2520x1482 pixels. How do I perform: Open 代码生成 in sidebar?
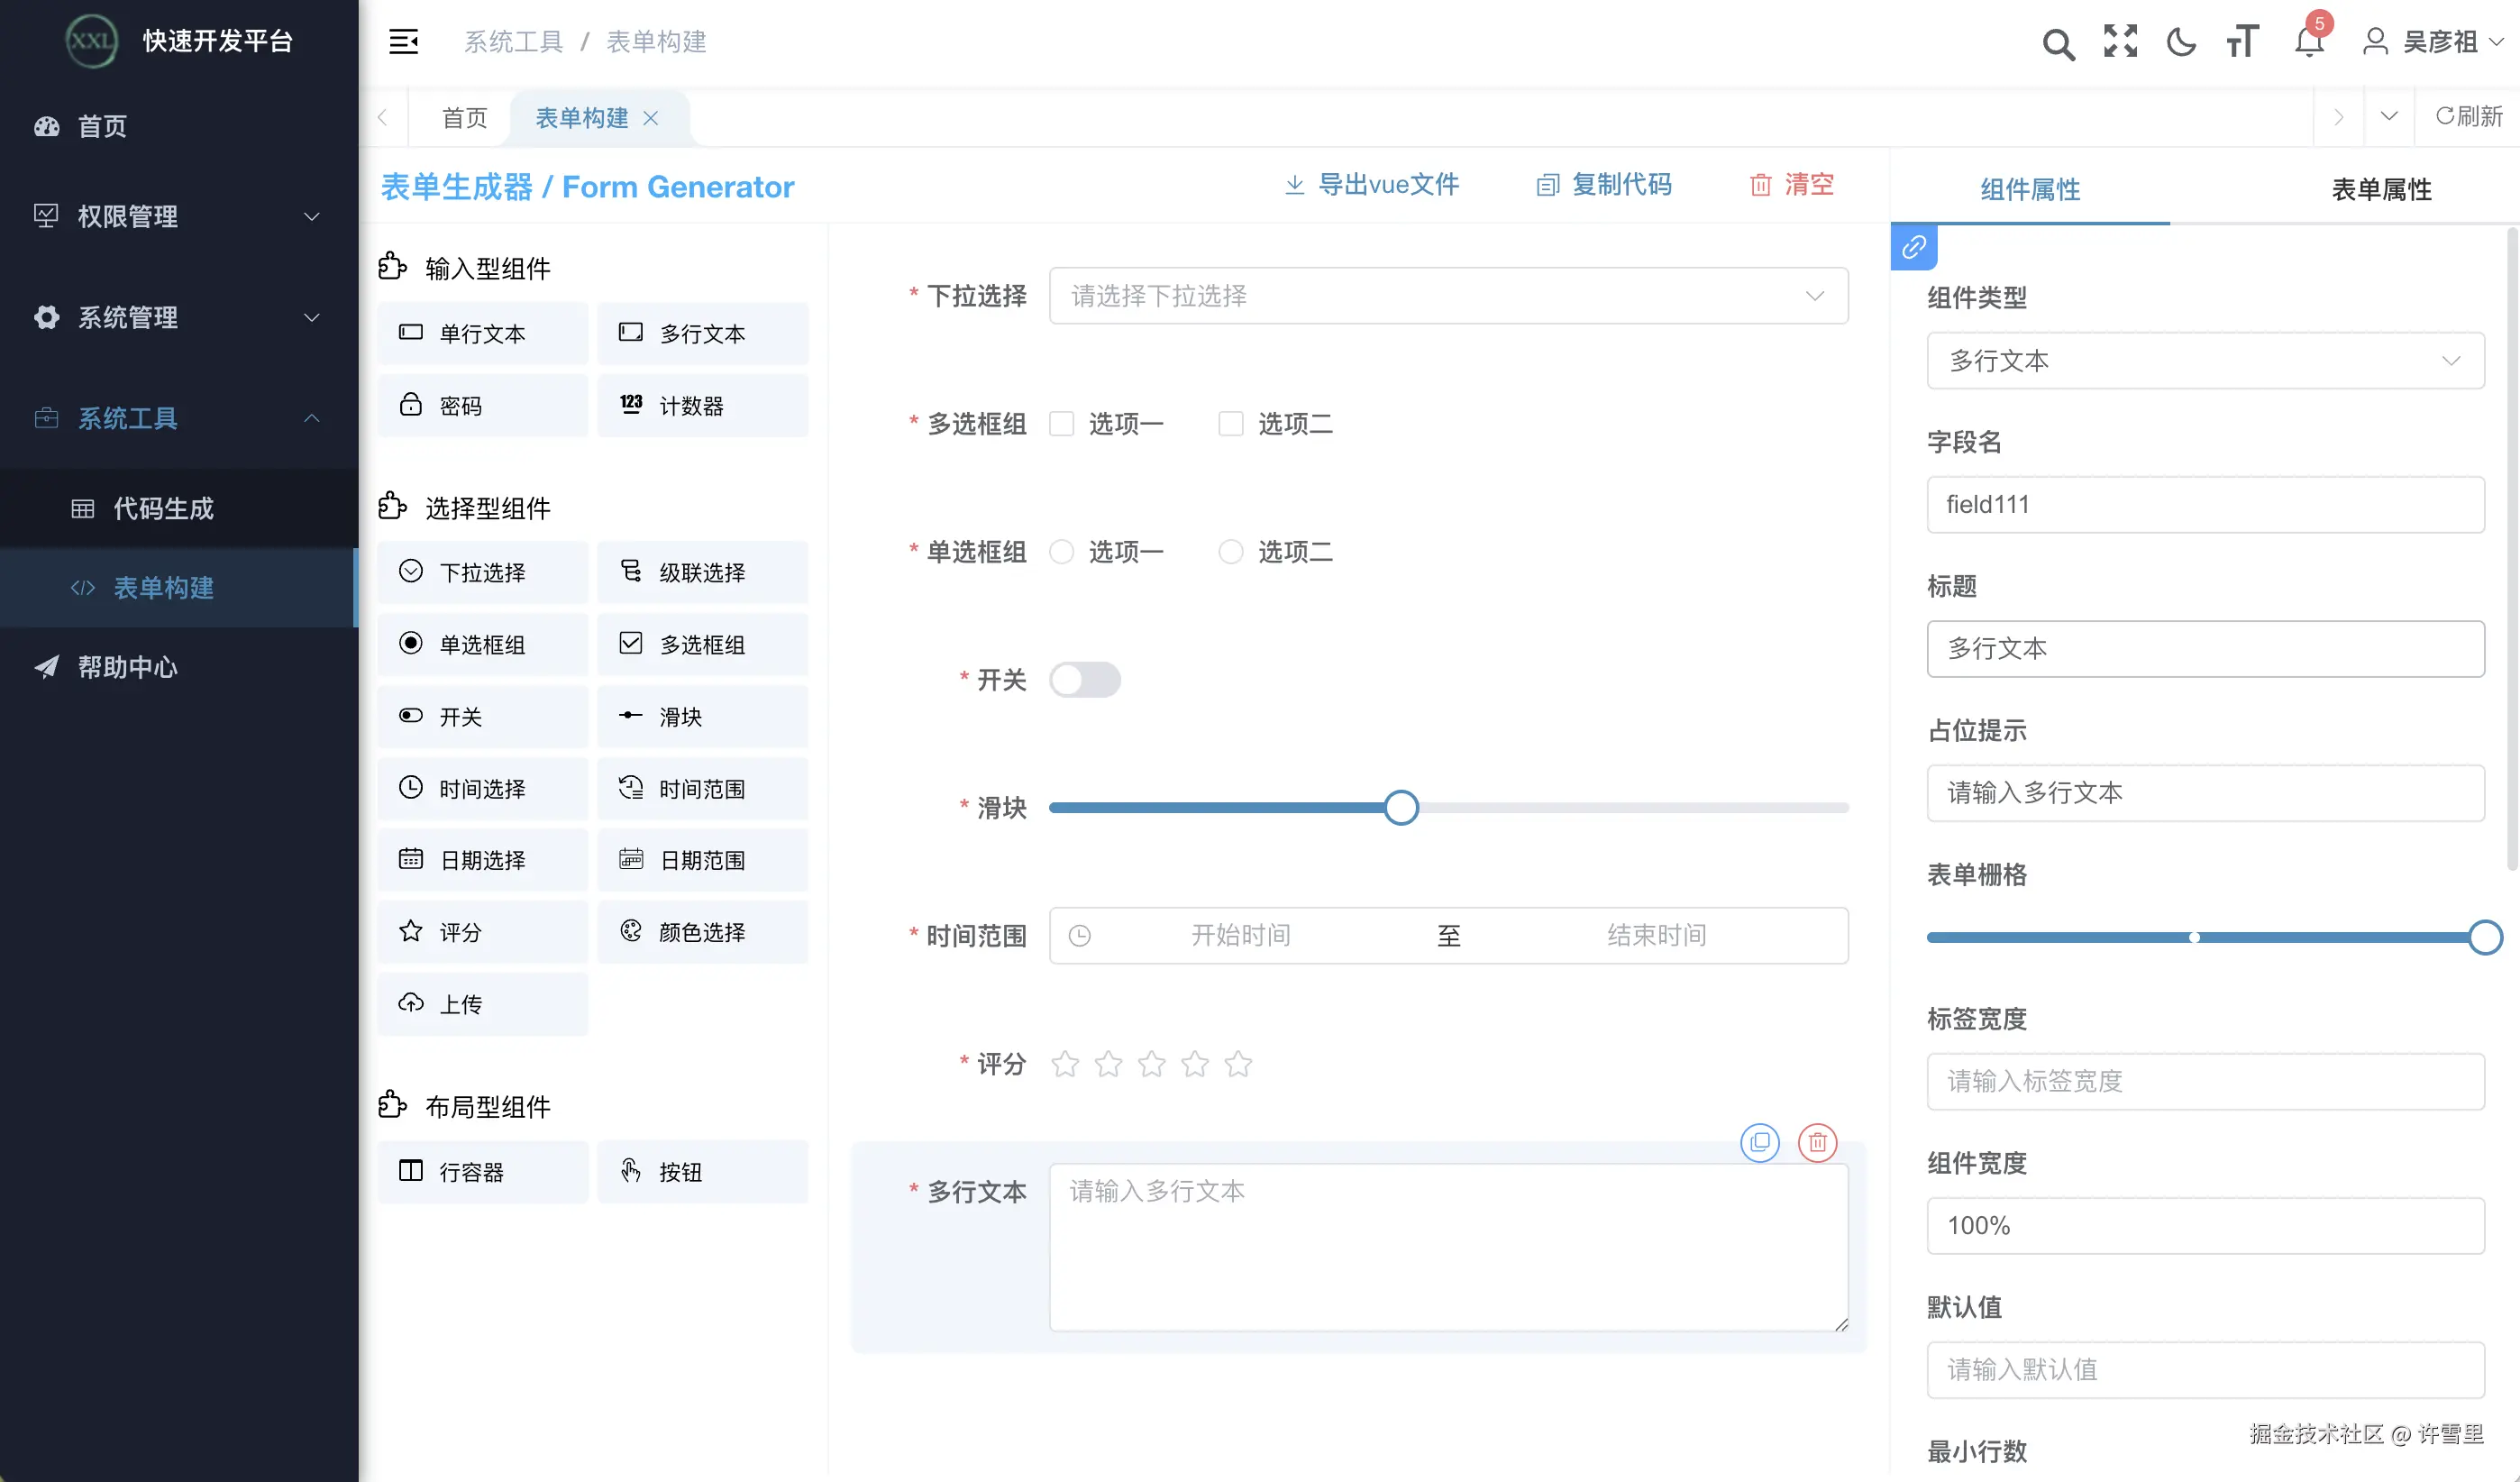[x=179, y=508]
